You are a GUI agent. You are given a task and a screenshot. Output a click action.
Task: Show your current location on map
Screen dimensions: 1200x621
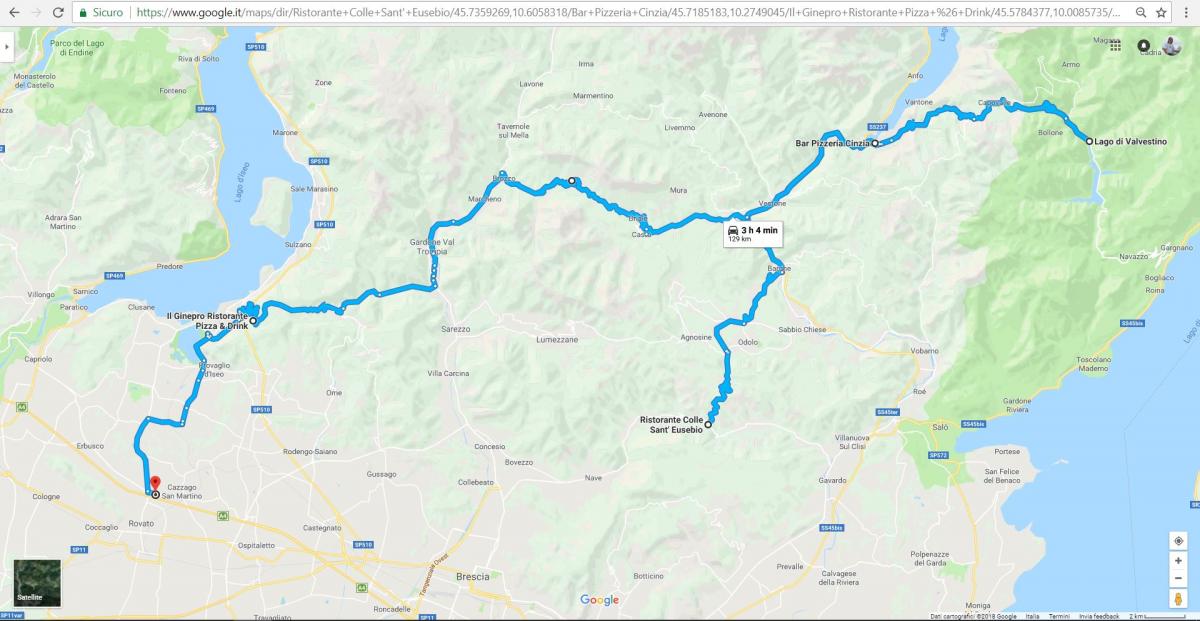pos(1178,541)
